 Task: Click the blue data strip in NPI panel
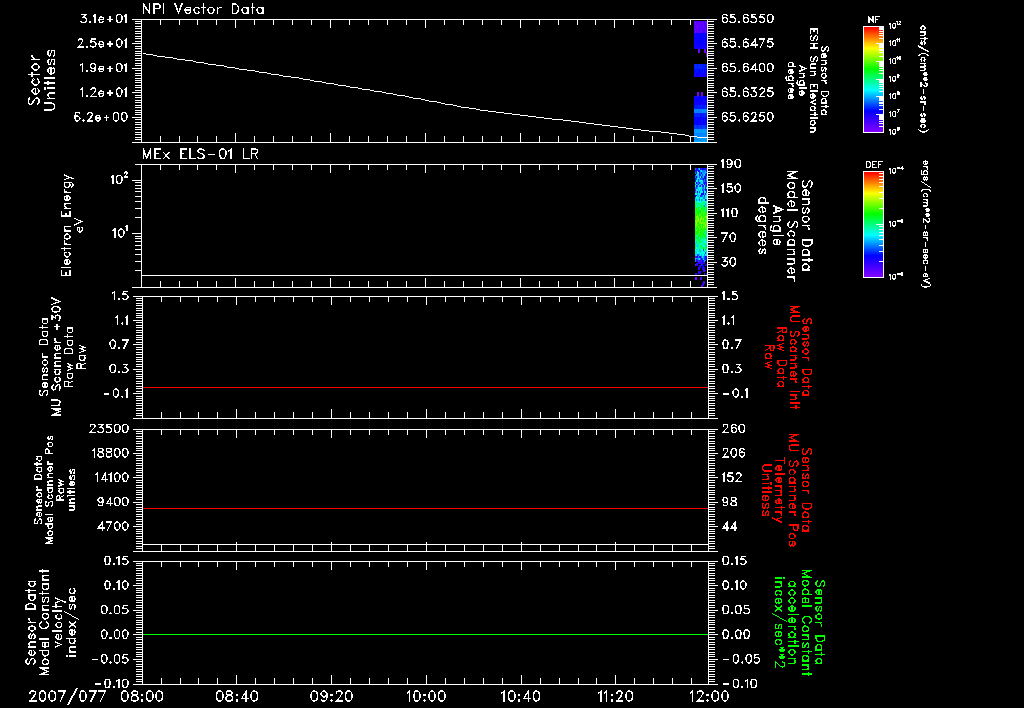[701, 81]
